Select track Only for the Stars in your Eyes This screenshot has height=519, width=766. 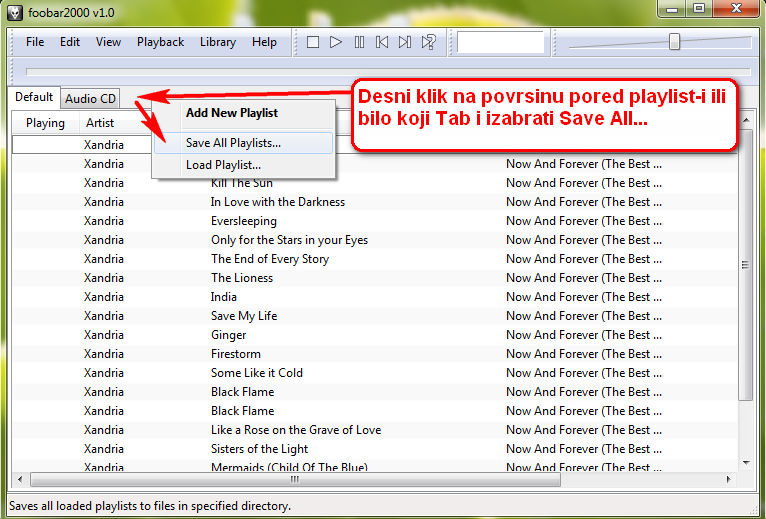[289, 240]
